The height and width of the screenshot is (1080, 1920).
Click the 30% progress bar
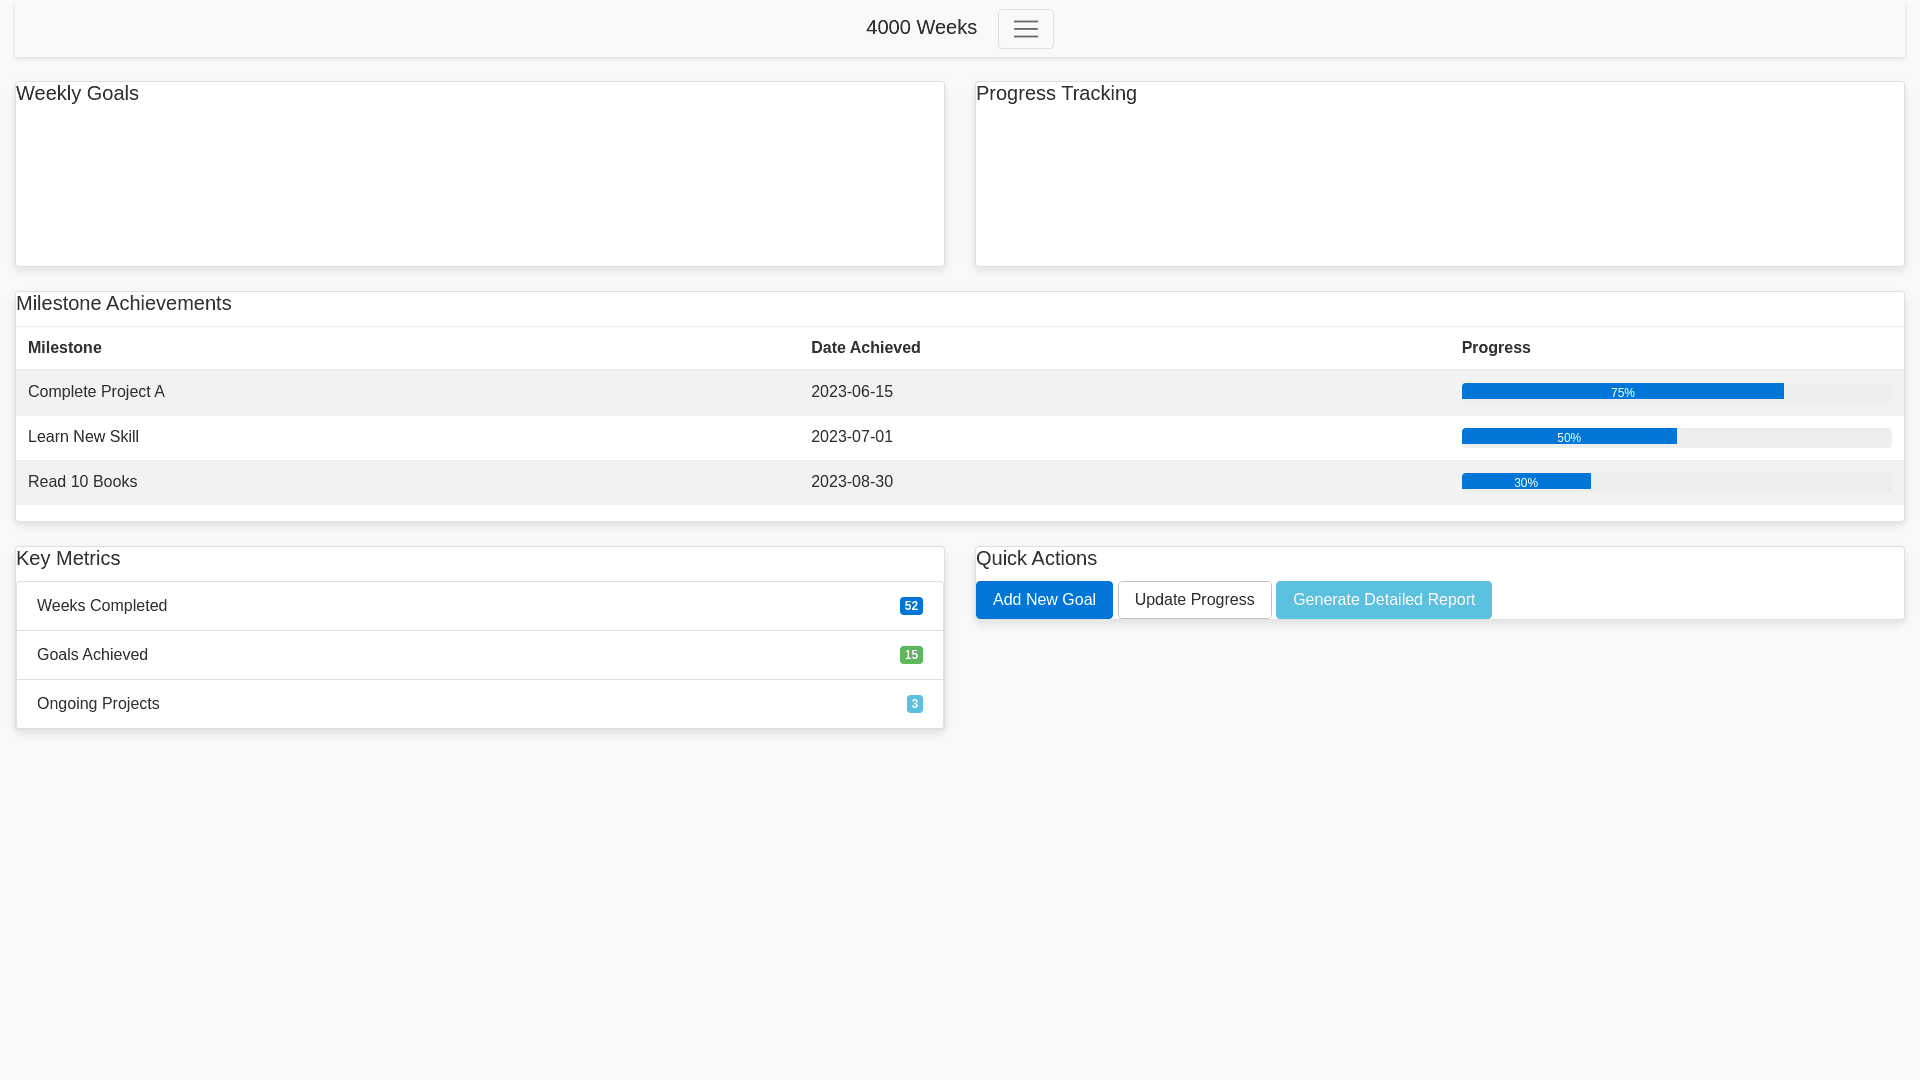coord(1525,482)
